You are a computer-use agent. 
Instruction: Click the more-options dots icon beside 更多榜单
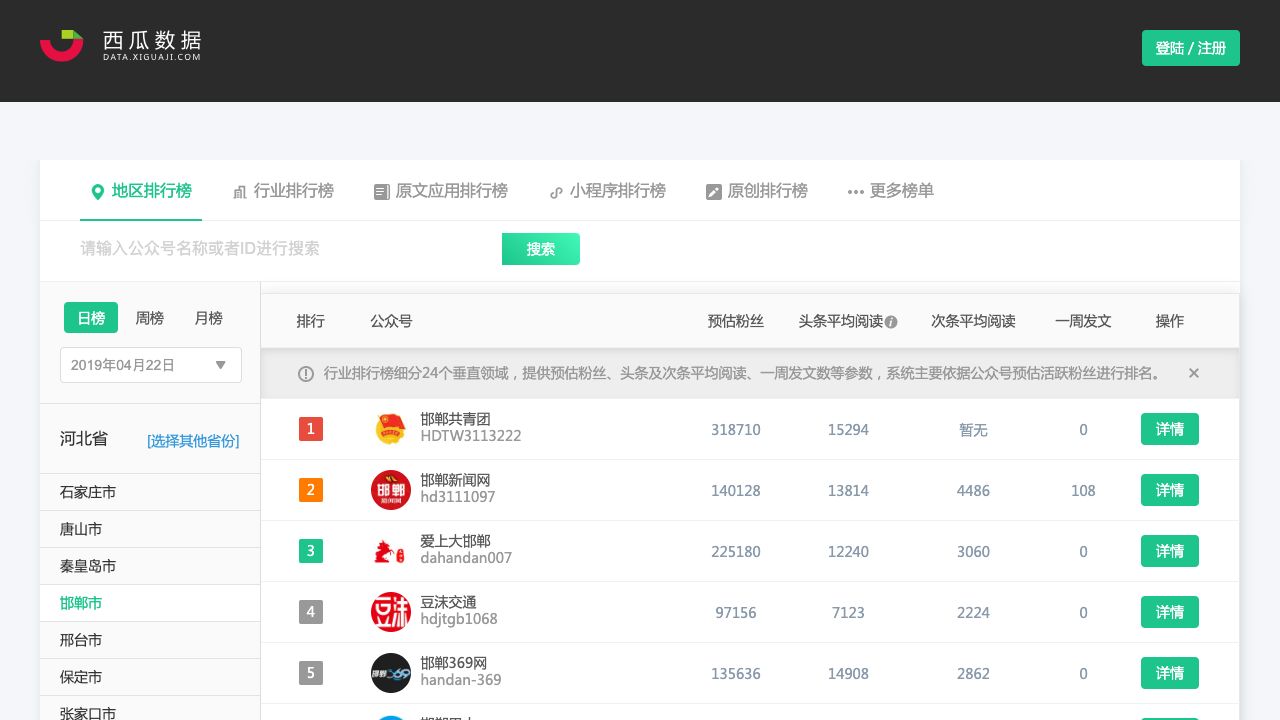[x=855, y=192]
